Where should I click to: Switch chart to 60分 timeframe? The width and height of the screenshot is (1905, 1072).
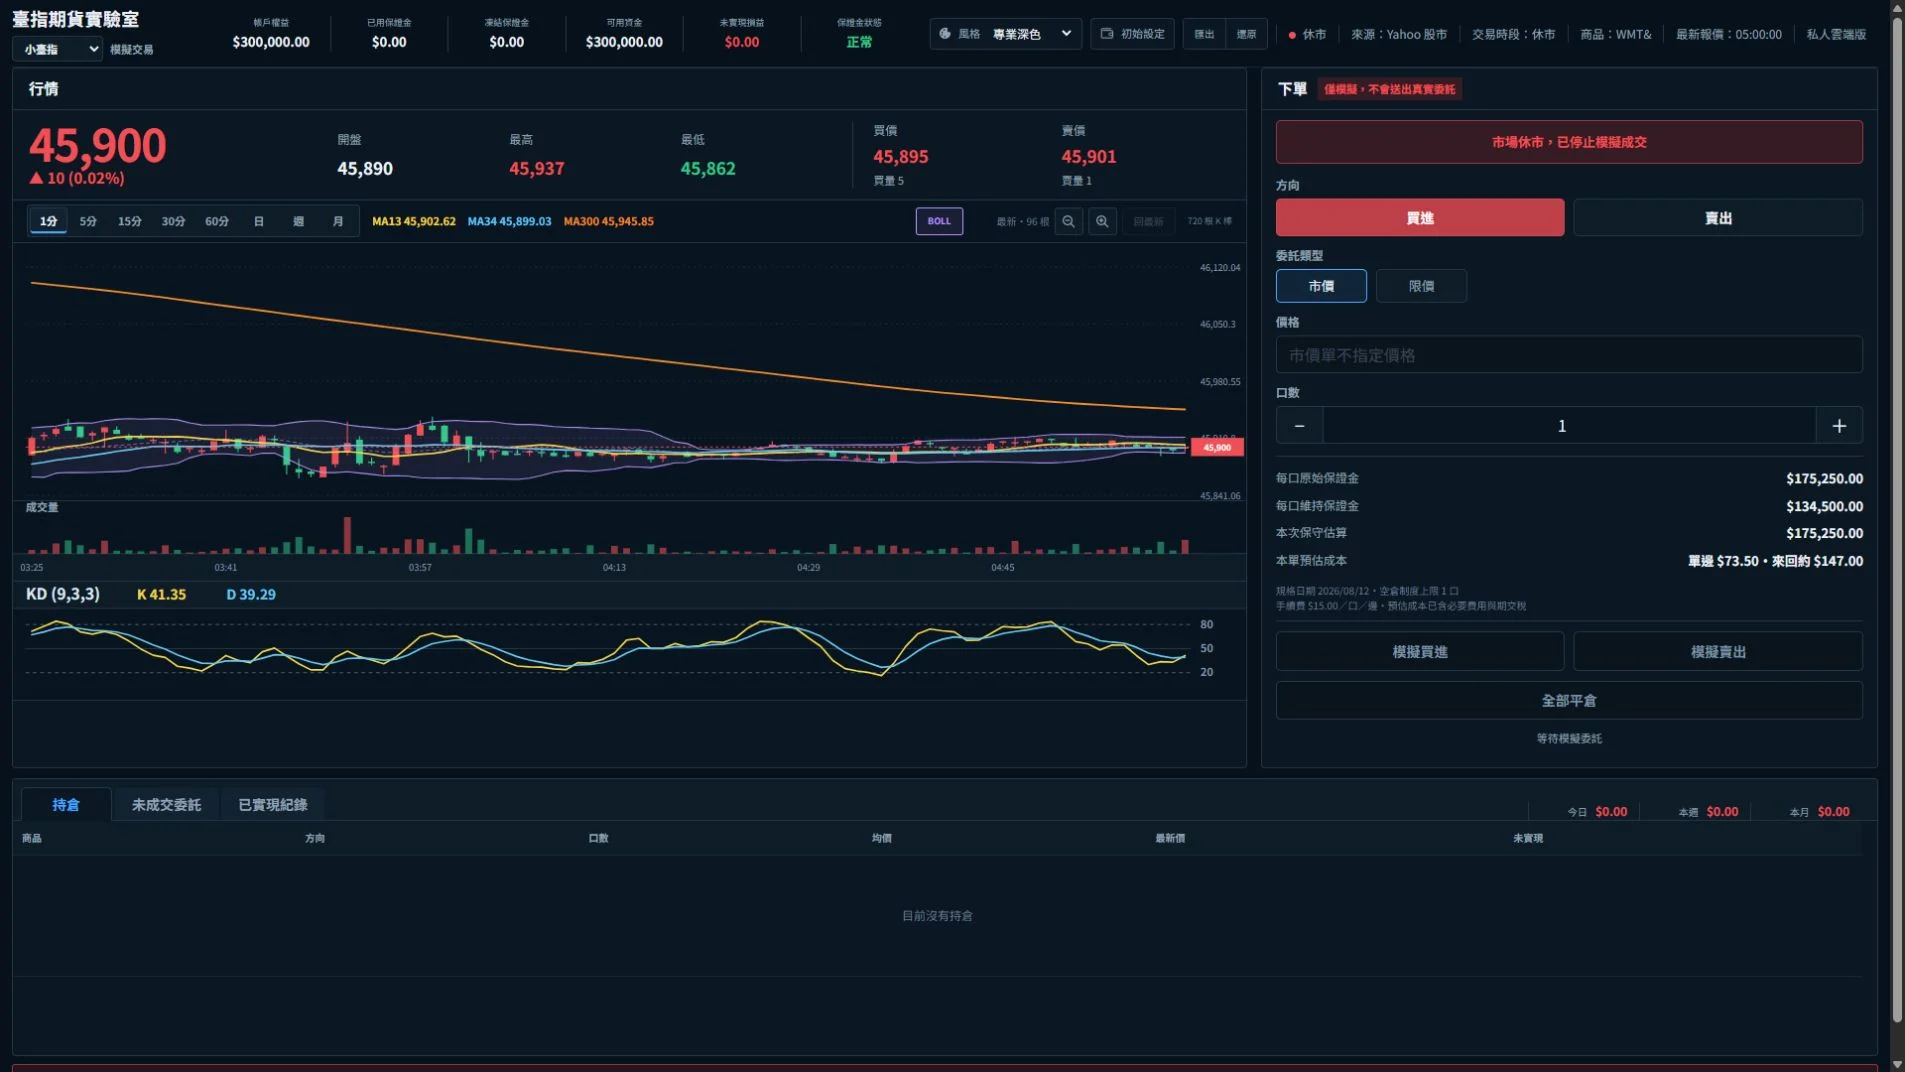click(x=217, y=221)
